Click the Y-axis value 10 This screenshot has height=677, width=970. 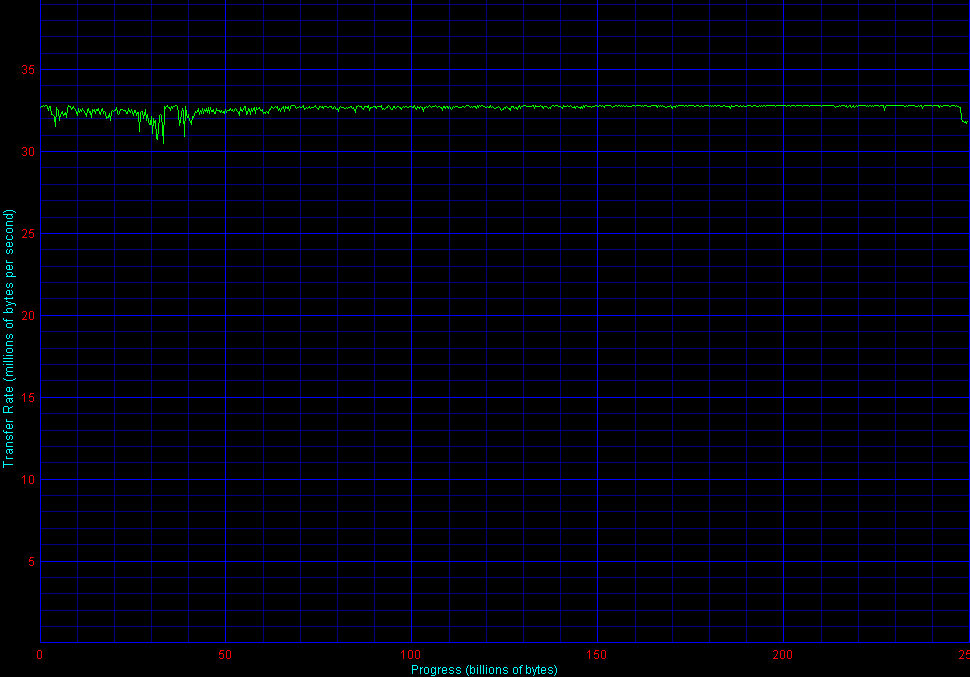(x=28, y=480)
